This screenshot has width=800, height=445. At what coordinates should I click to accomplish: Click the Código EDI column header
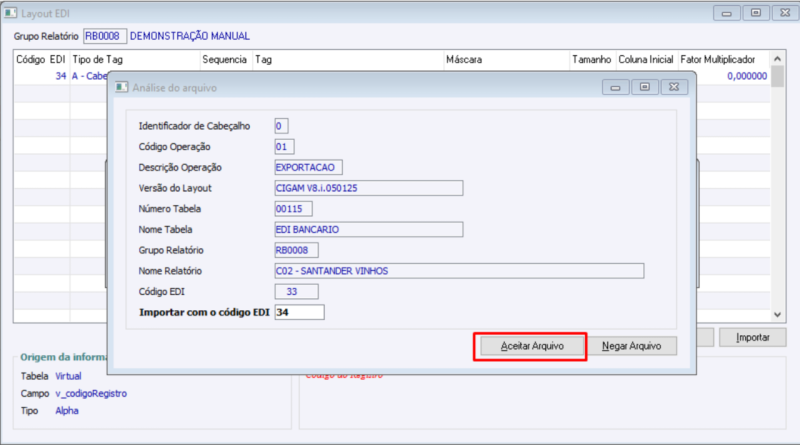pyautogui.click(x=41, y=60)
